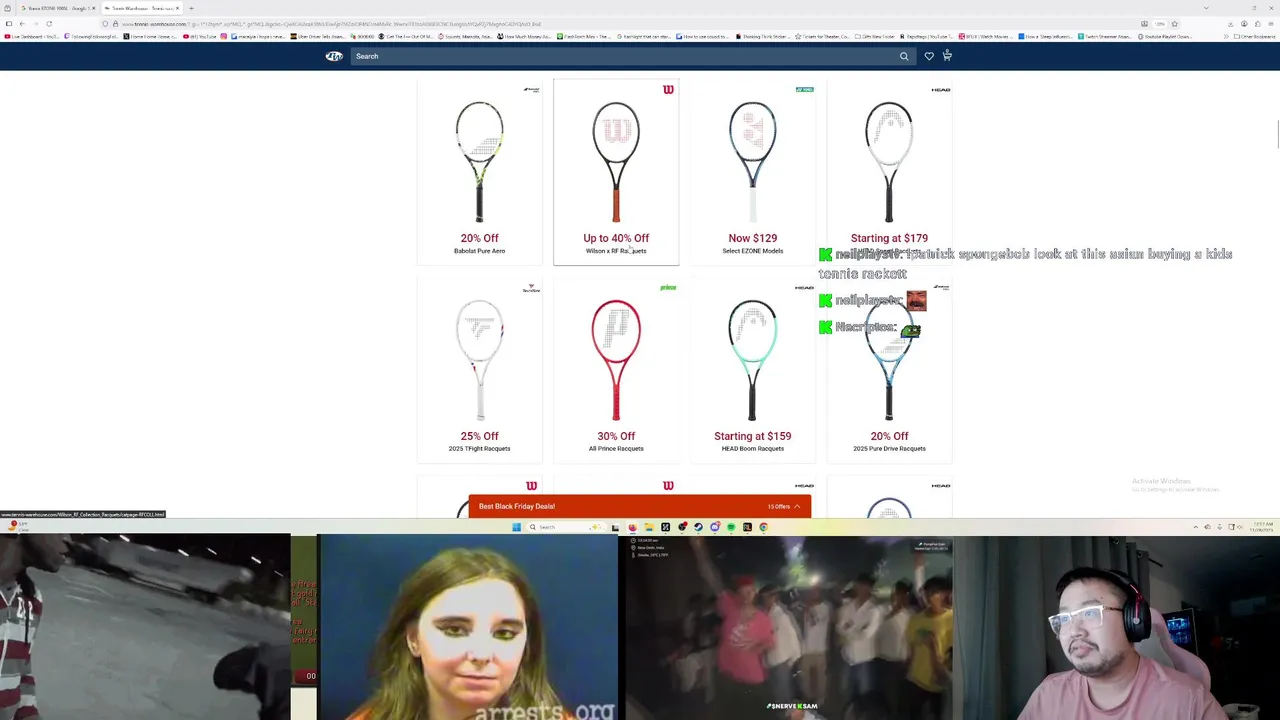The image size is (1280, 720).
Task: Open the Spotify taskbar icon
Action: coord(731,527)
